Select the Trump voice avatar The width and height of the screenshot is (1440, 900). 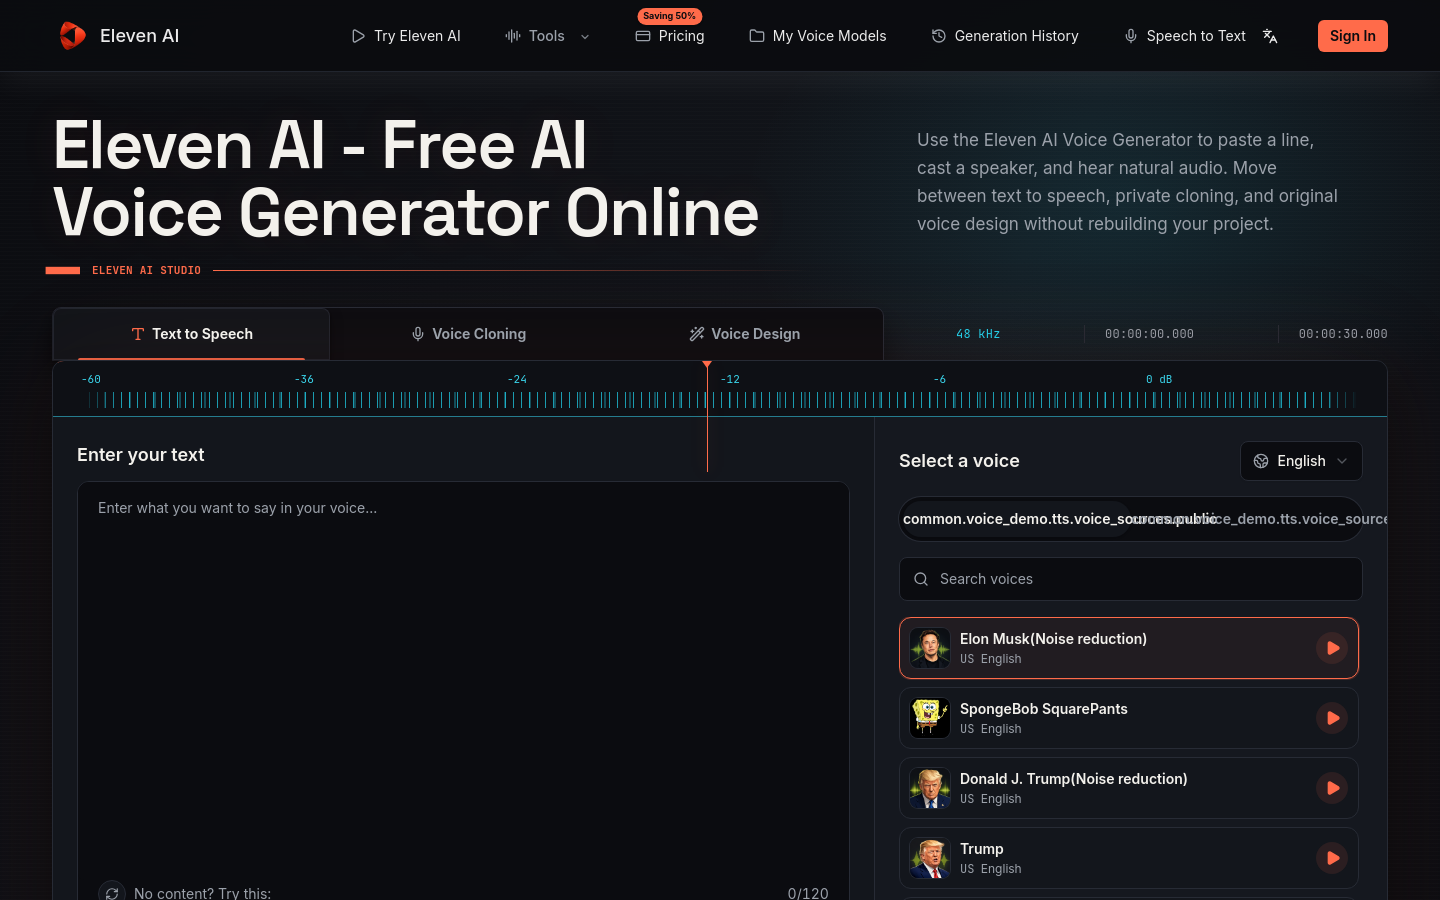pos(930,858)
